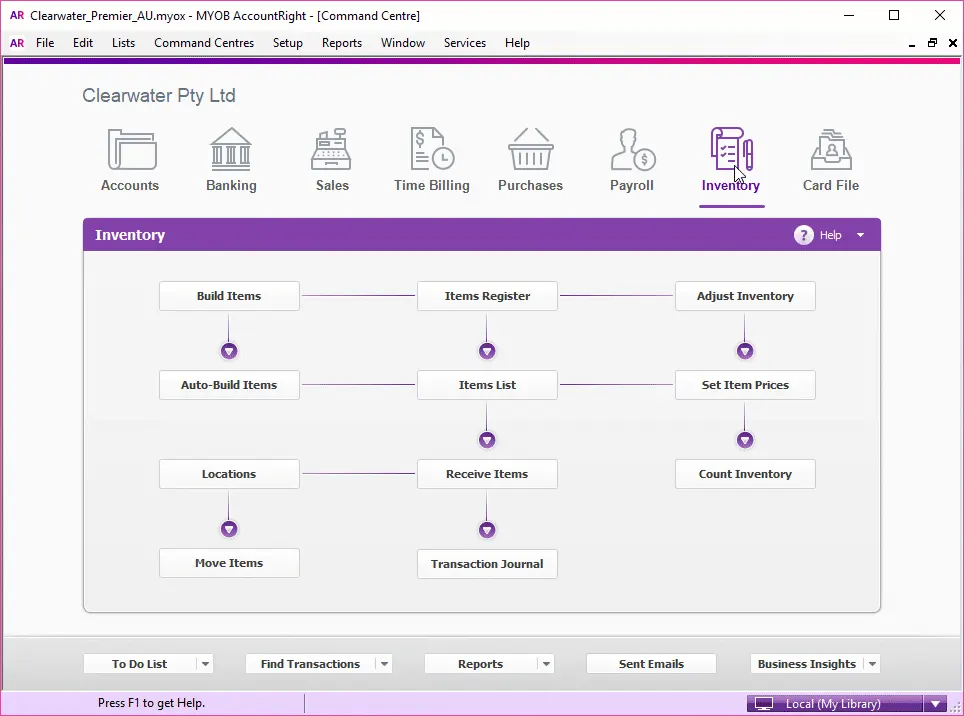The height and width of the screenshot is (716, 964).
Task: Expand the bottom Reports dropdown arrow
Action: click(546, 664)
